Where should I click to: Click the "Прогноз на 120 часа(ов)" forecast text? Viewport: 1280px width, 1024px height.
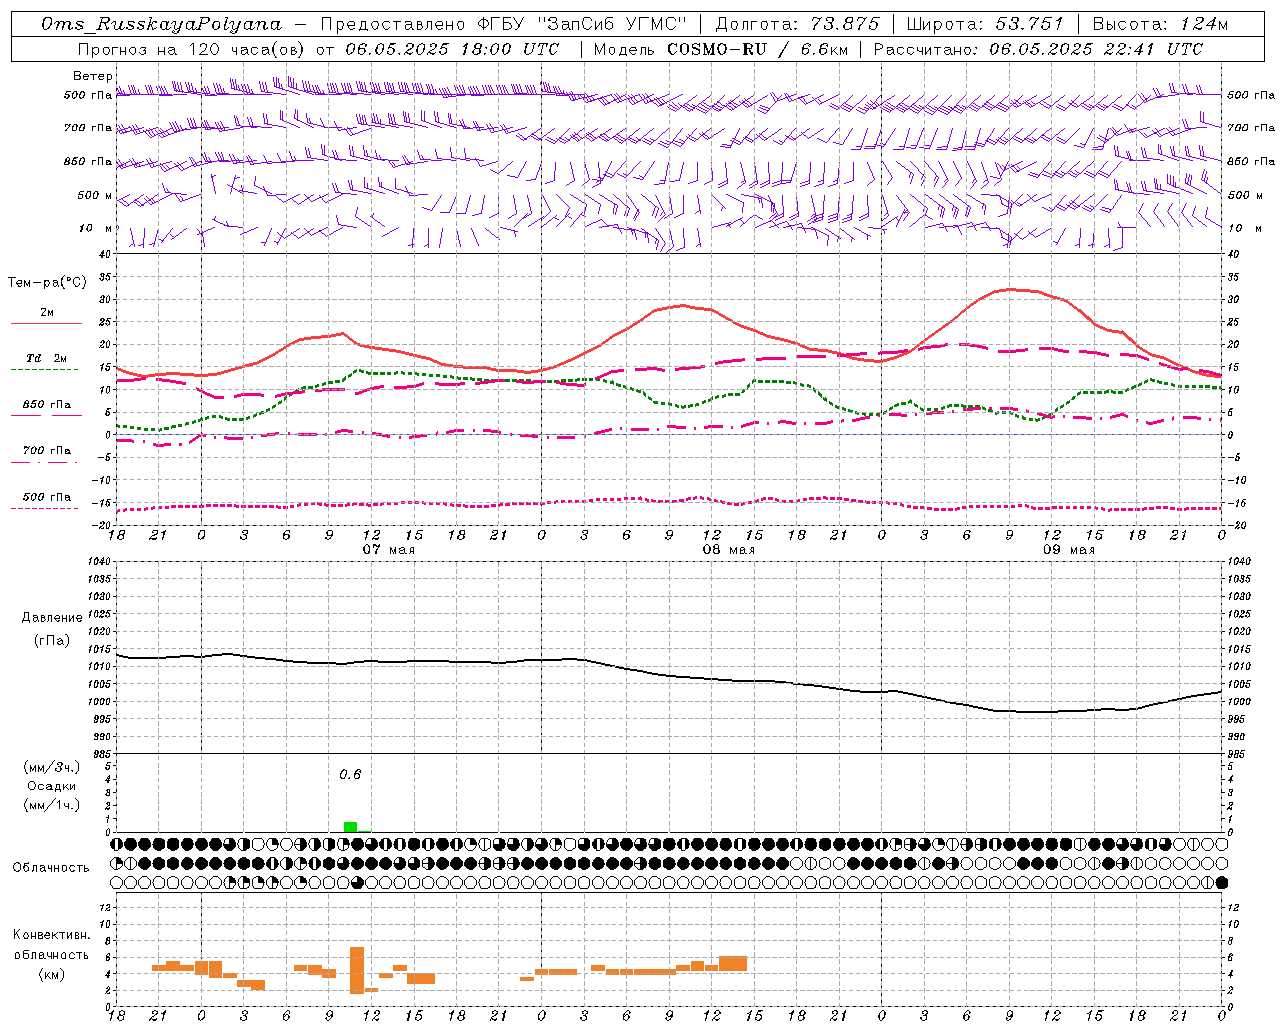coord(192,49)
